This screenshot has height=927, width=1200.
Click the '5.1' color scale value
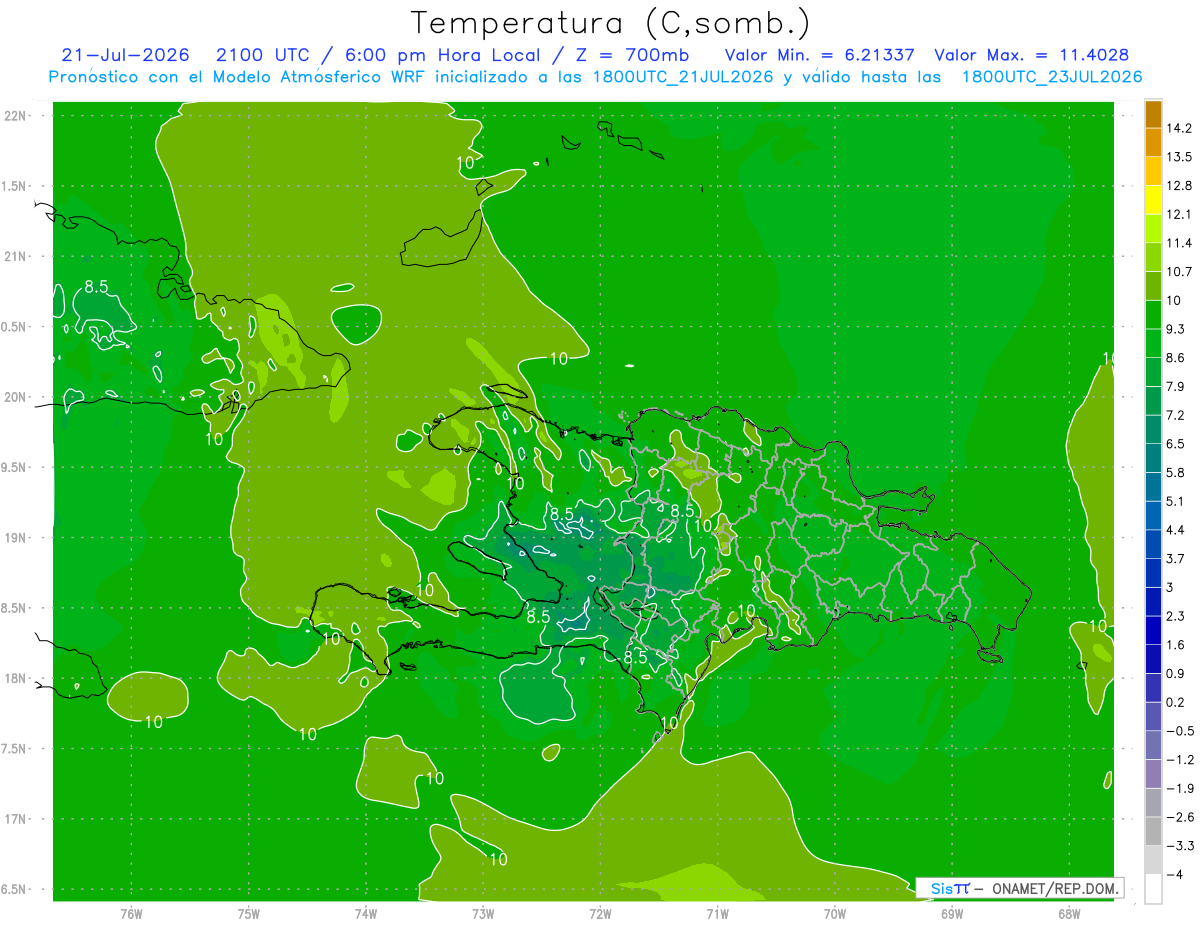(x=1175, y=501)
